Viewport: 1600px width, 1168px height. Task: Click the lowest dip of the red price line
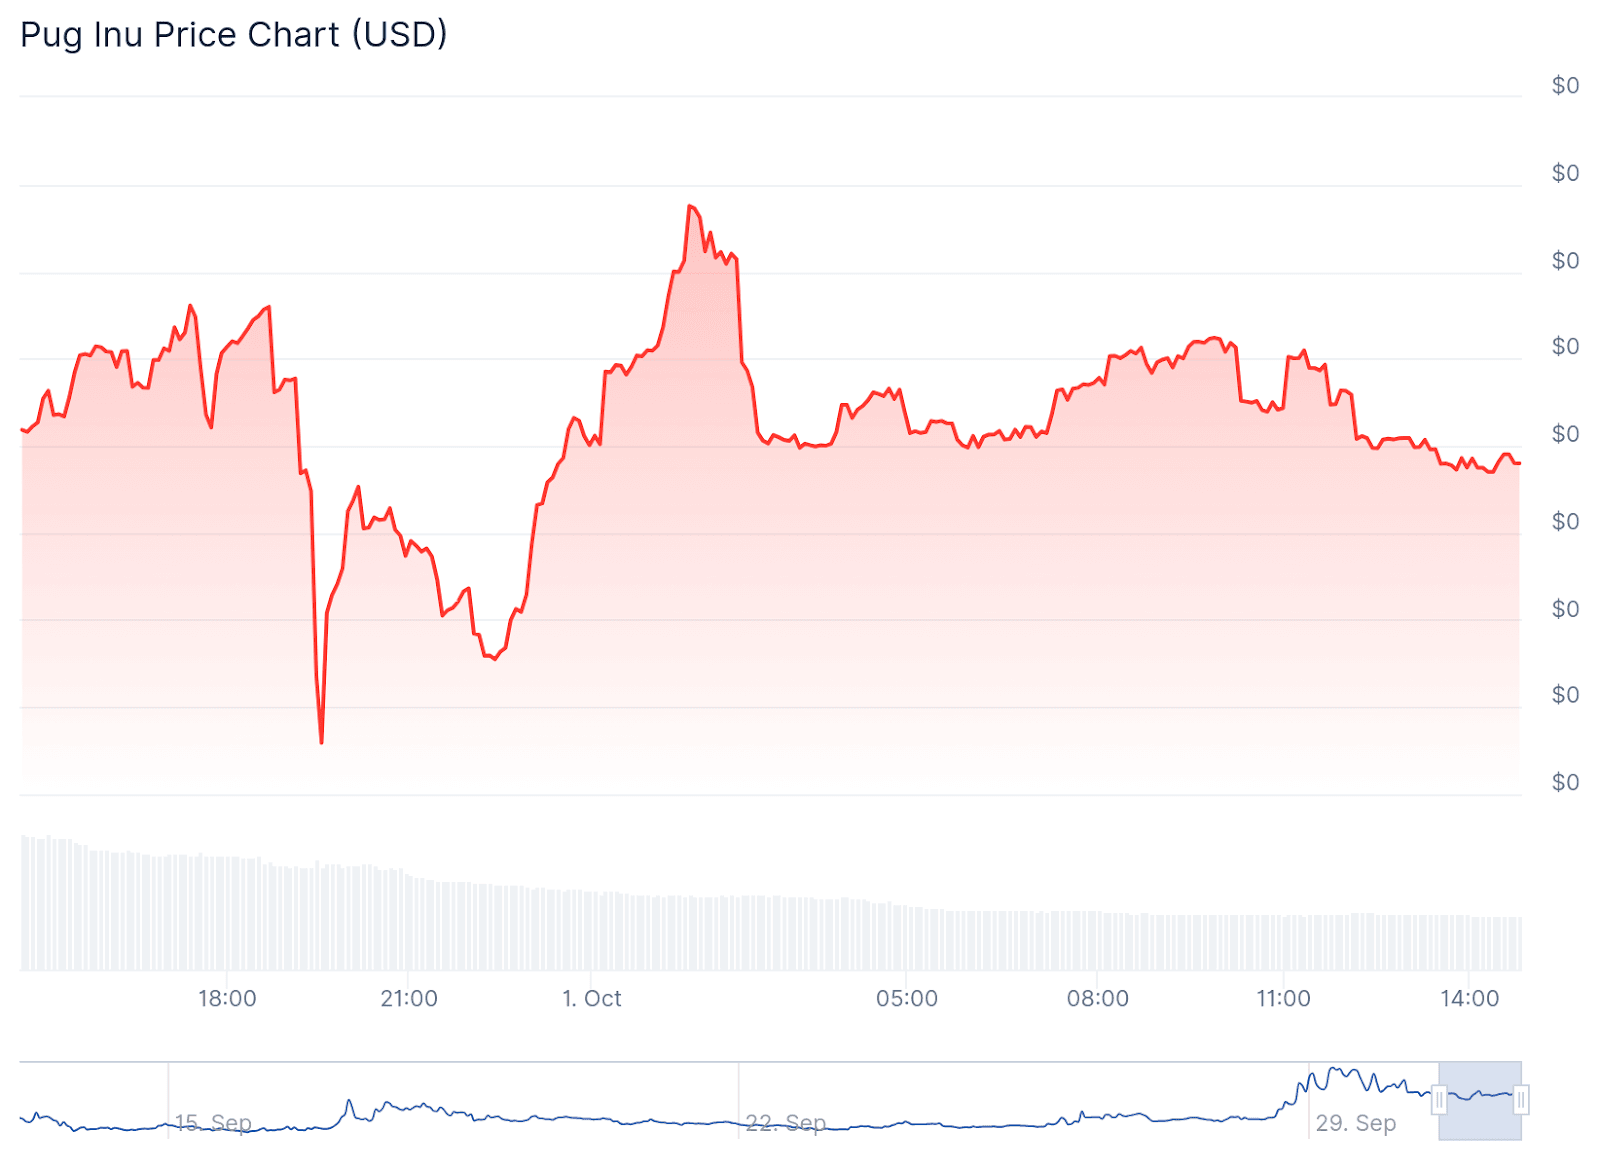(x=321, y=742)
